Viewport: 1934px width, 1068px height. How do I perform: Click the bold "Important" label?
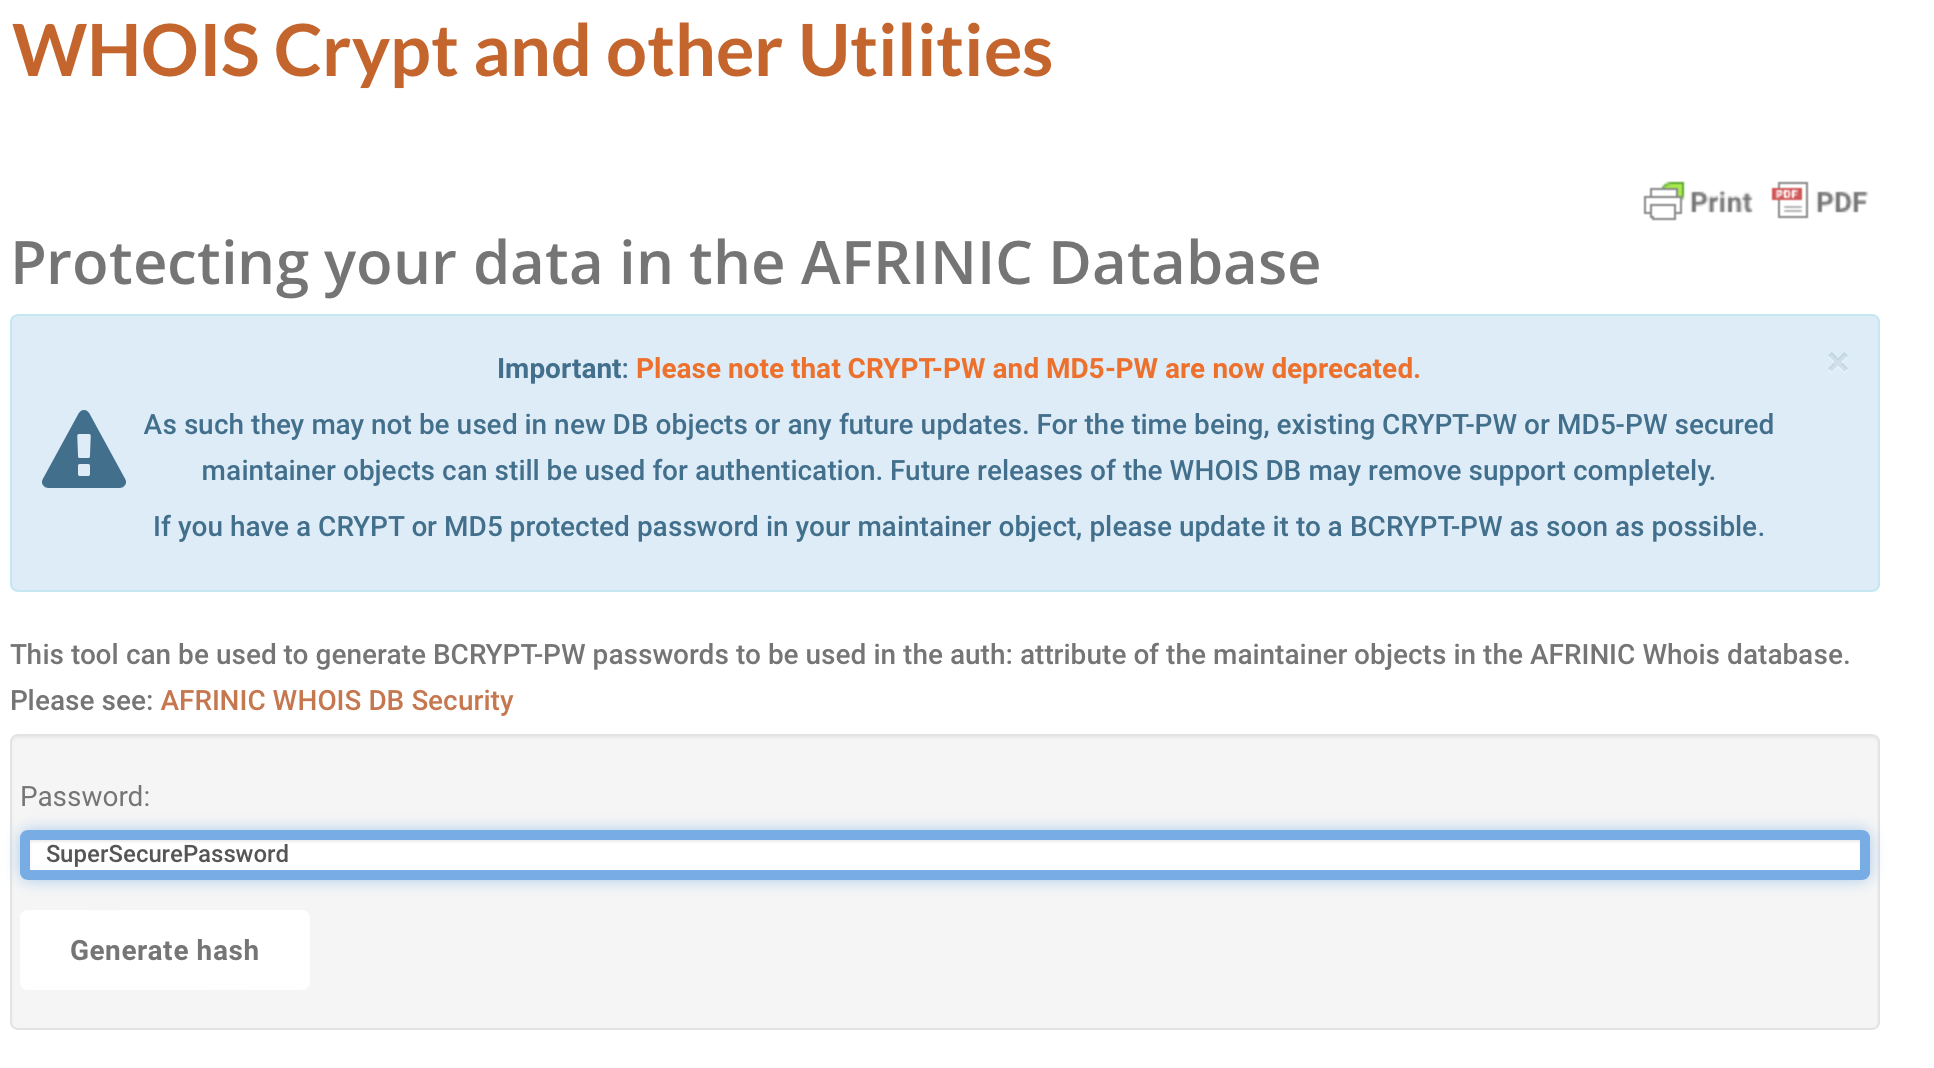560,369
